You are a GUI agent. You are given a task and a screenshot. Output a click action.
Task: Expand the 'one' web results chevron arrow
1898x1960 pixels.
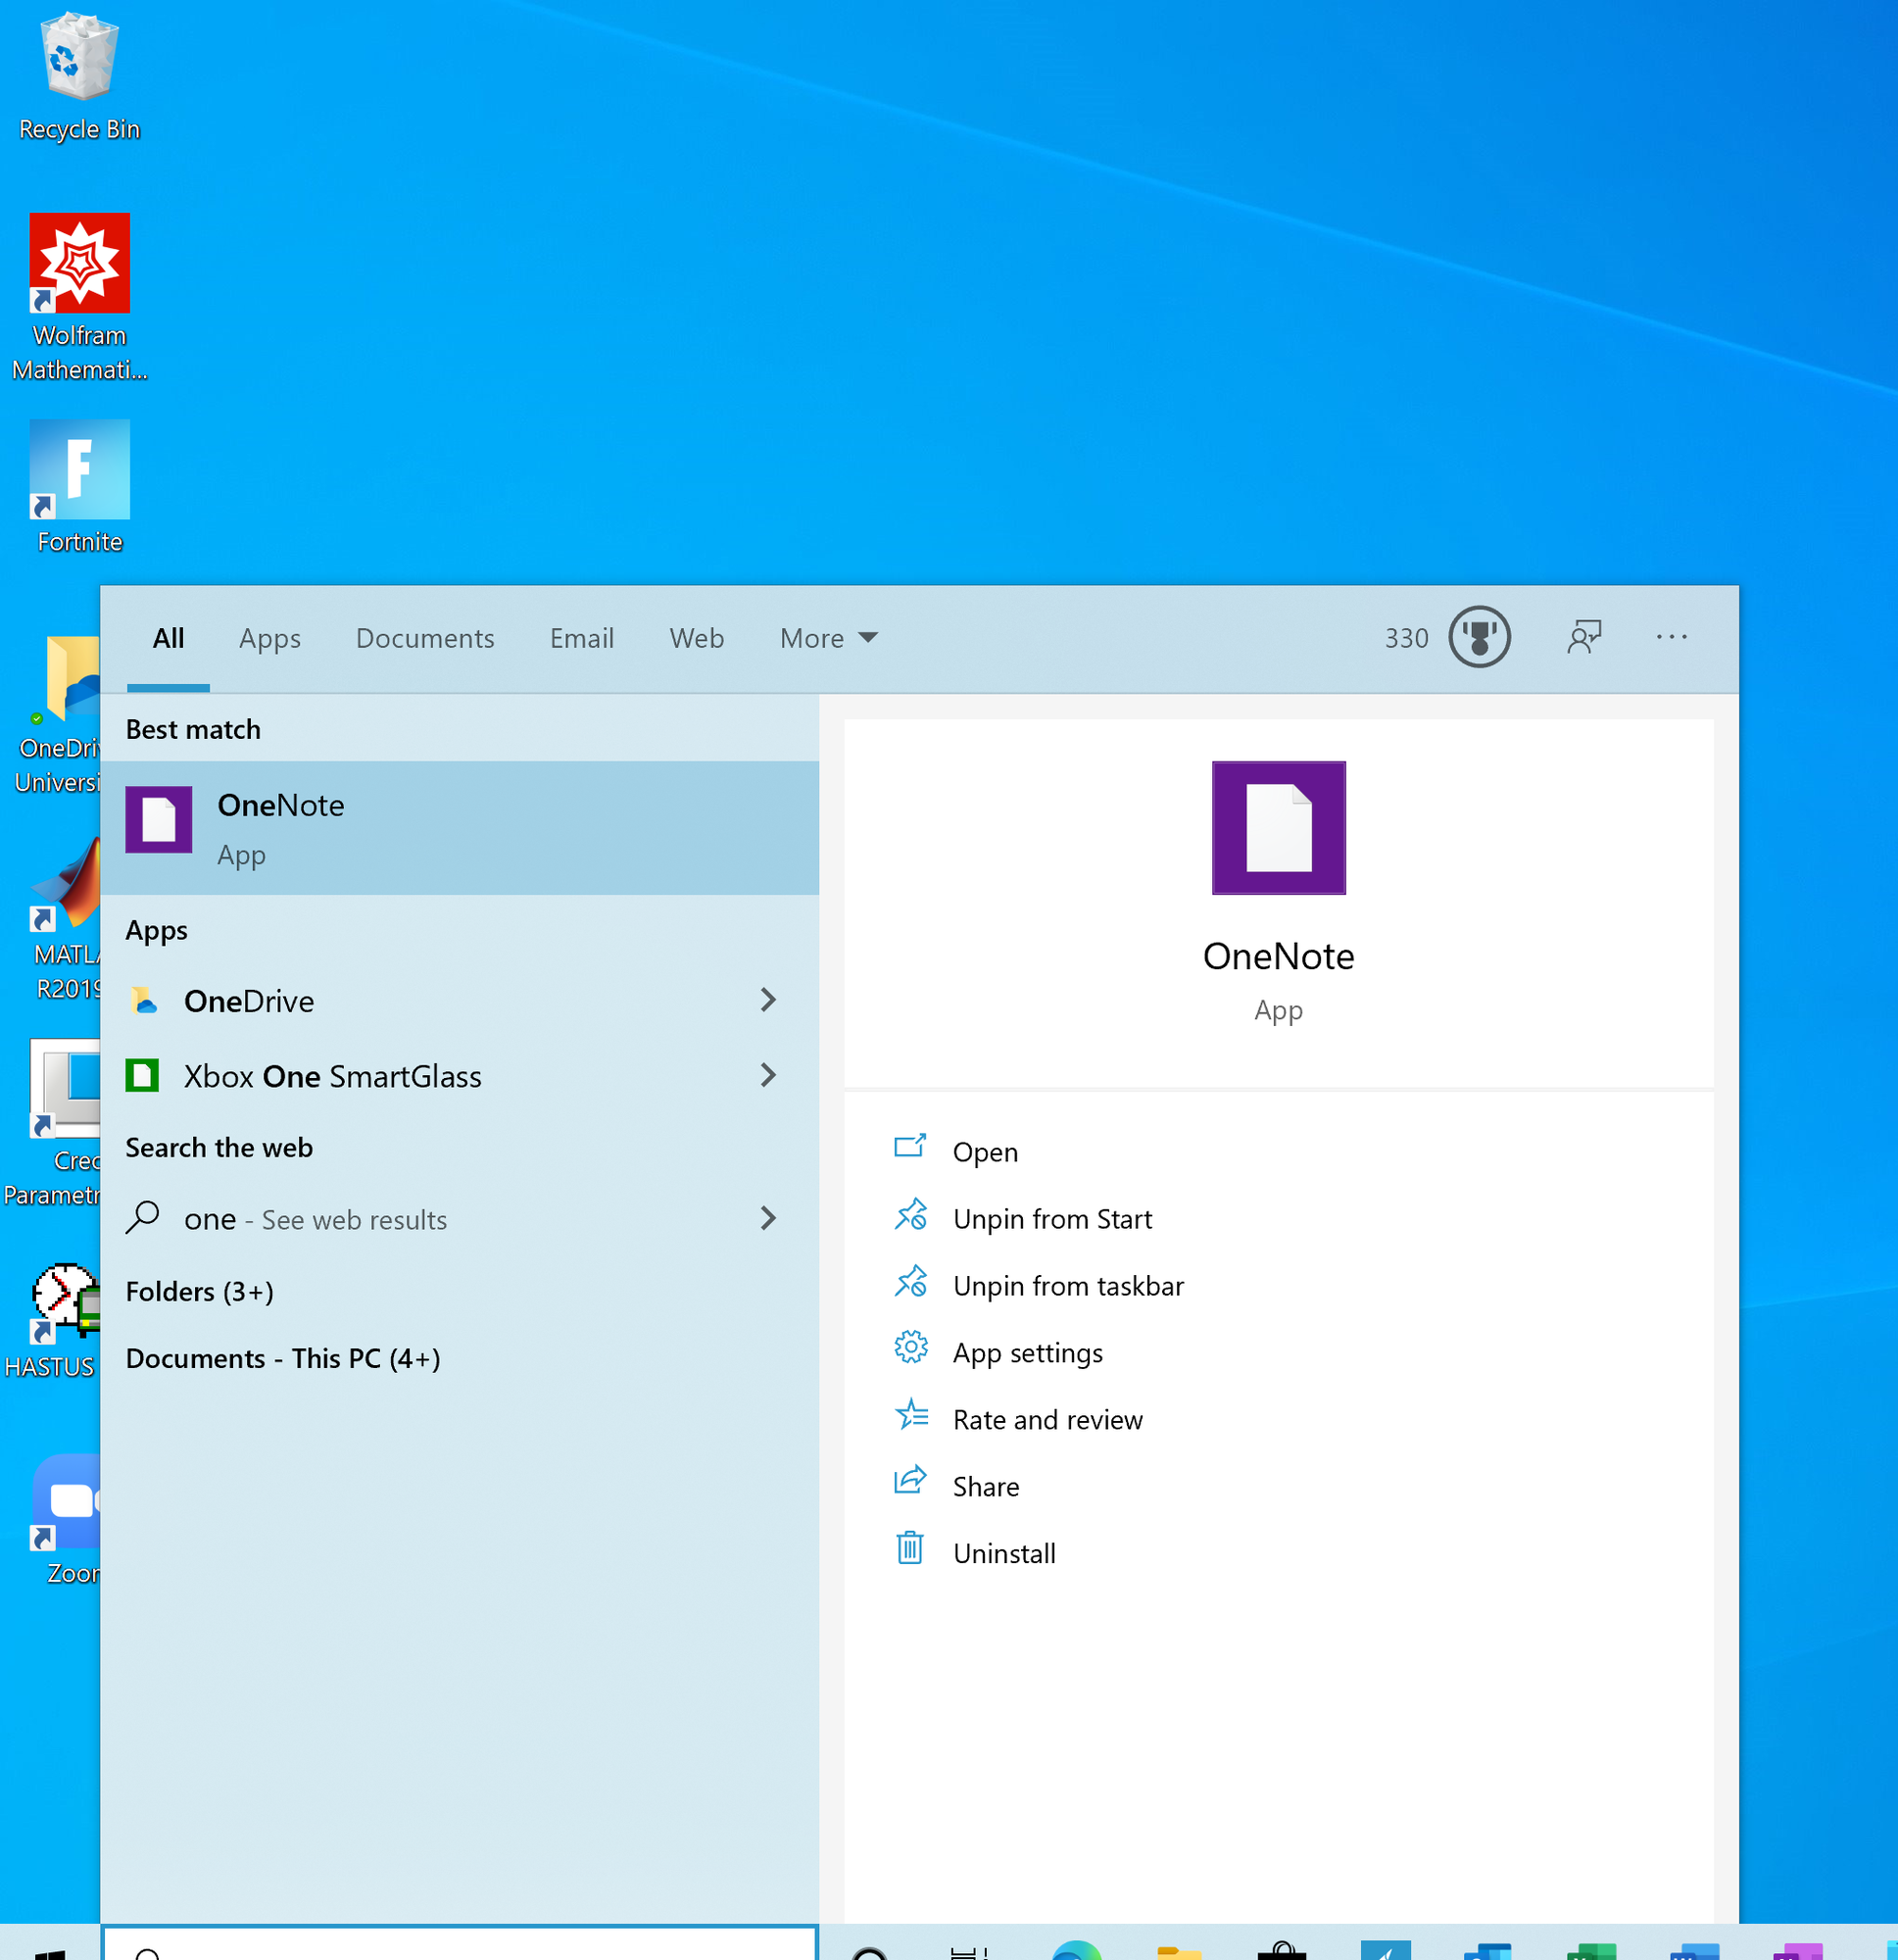click(x=768, y=1218)
